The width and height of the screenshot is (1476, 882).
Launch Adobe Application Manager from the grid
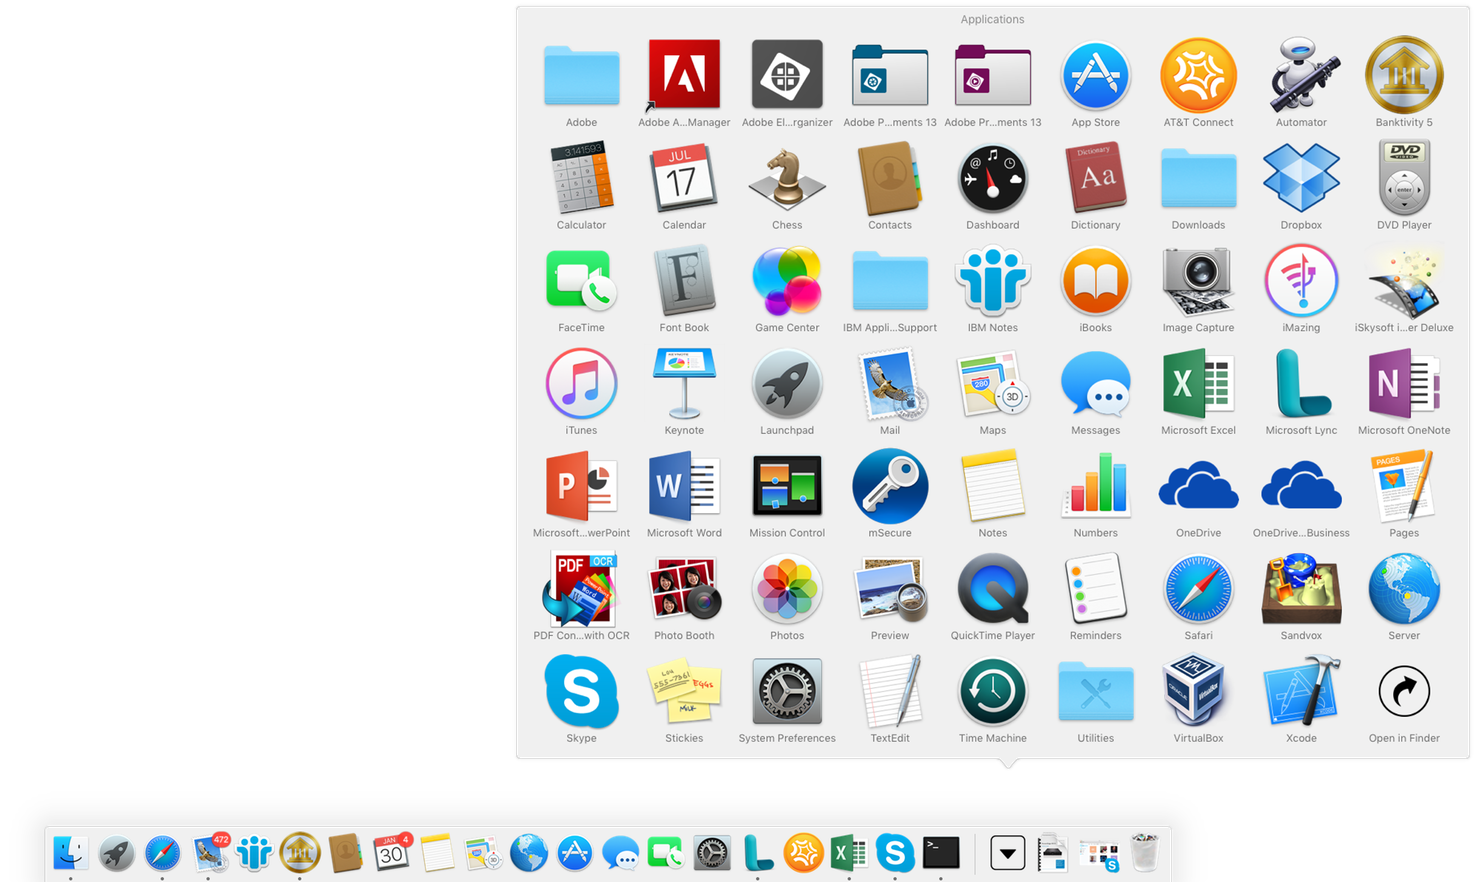click(x=684, y=75)
